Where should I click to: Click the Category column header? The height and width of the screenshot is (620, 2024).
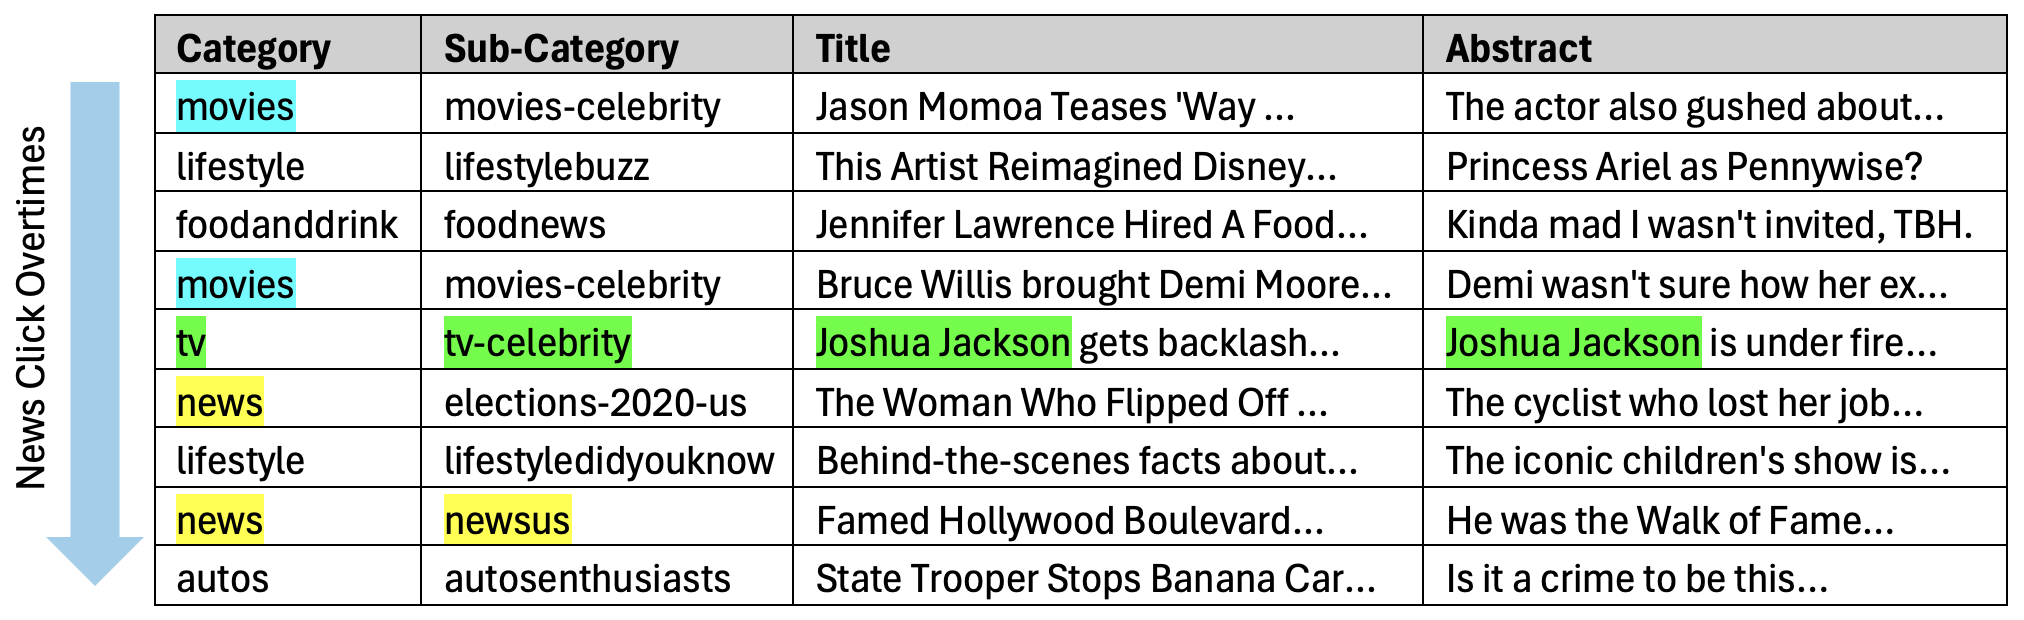pos(253,48)
